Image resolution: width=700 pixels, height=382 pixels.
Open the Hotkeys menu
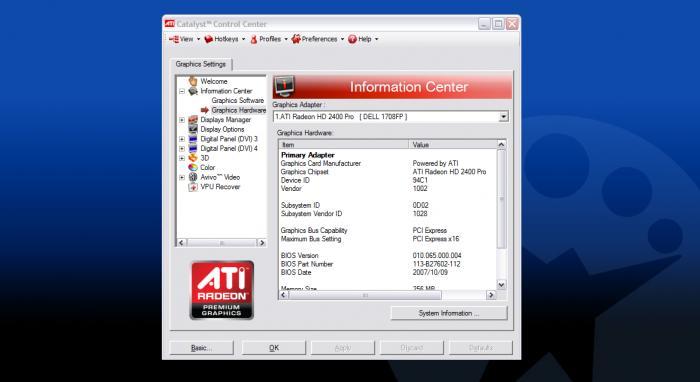(225, 39)
